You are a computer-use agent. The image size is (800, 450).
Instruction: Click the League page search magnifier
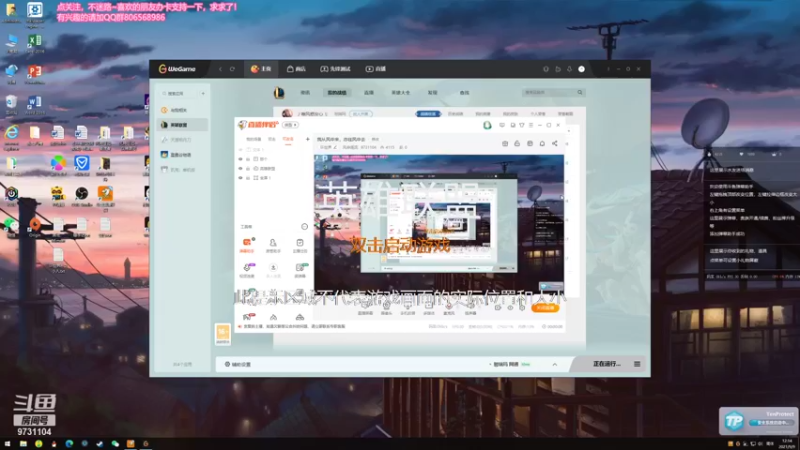(580, 92)
